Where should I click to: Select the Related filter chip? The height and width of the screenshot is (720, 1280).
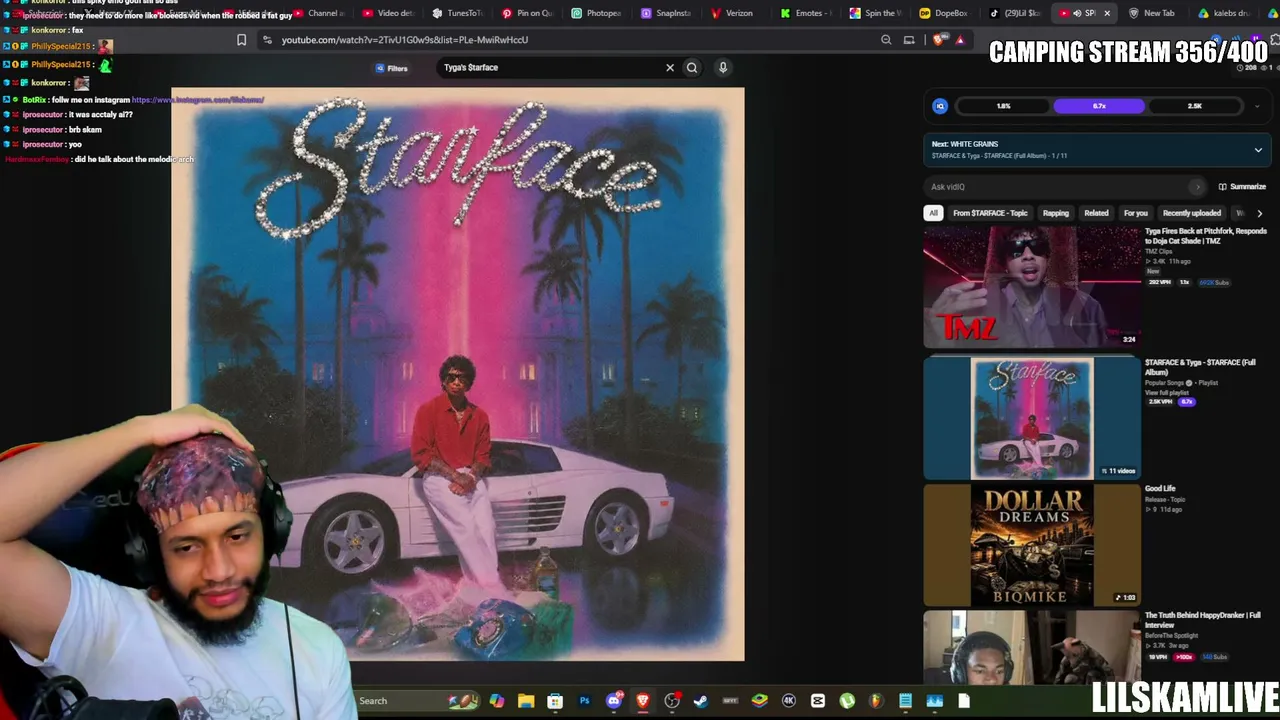(x=1096, y=213)
